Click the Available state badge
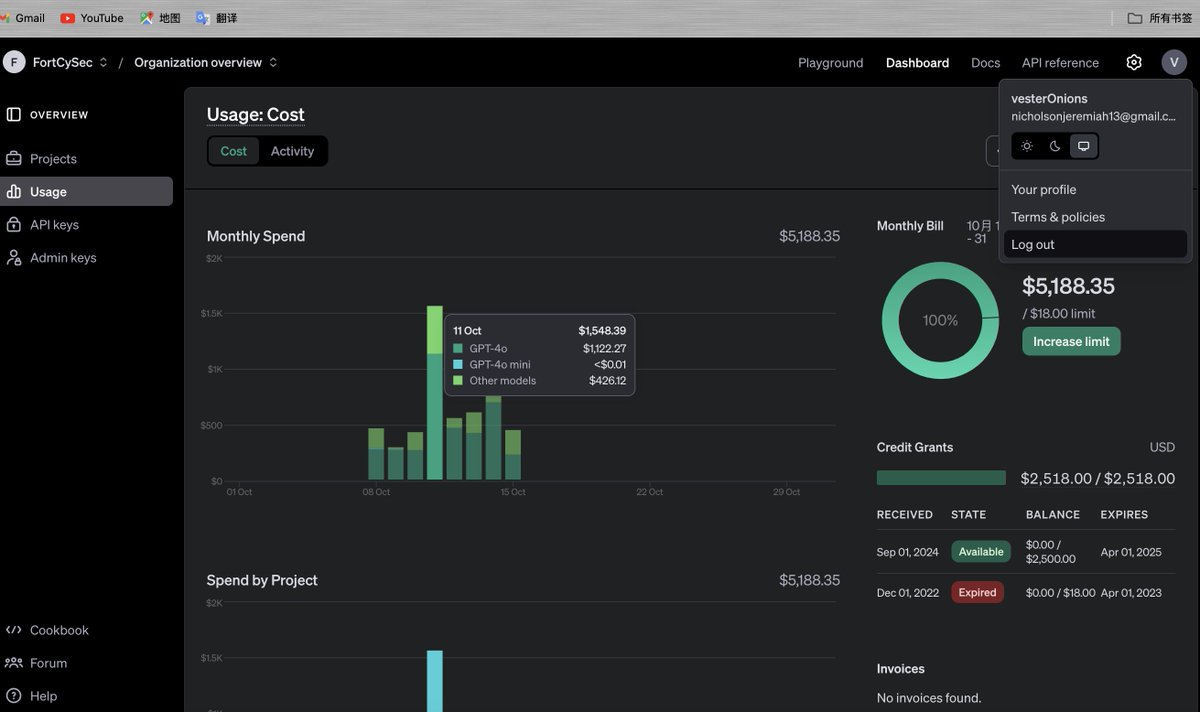Viewport: 1200px width, 712px height. [x=981, y=552]
